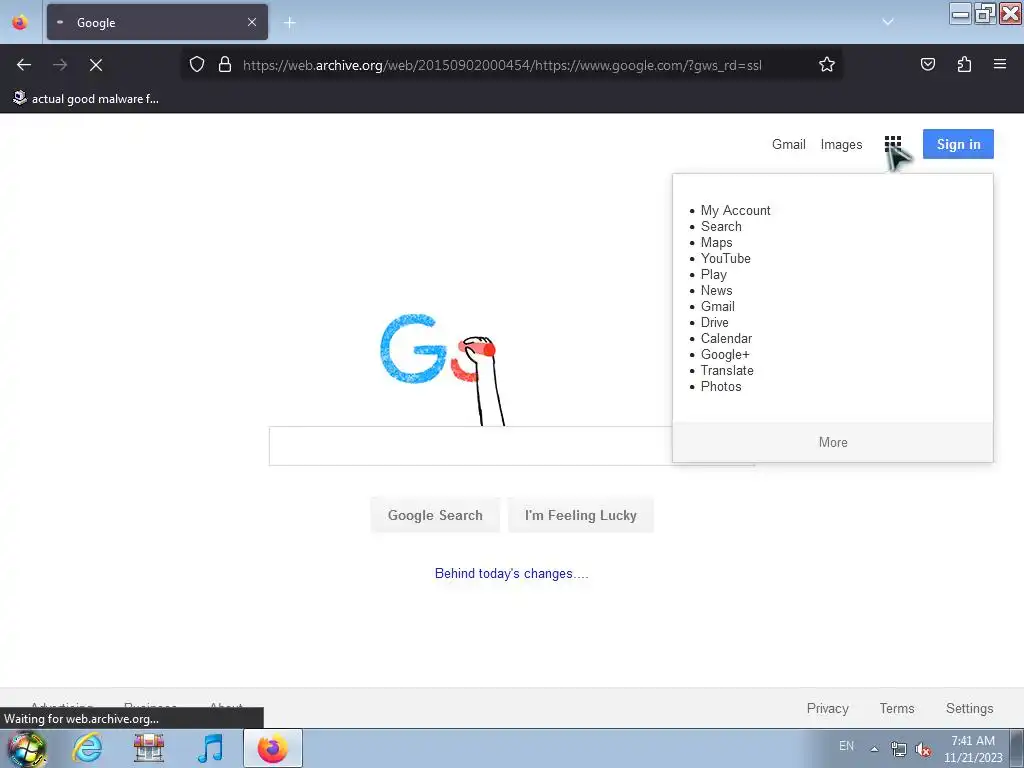Open a new tab with plus button
Screen dimensions: 1024x768
pos(289,23)
